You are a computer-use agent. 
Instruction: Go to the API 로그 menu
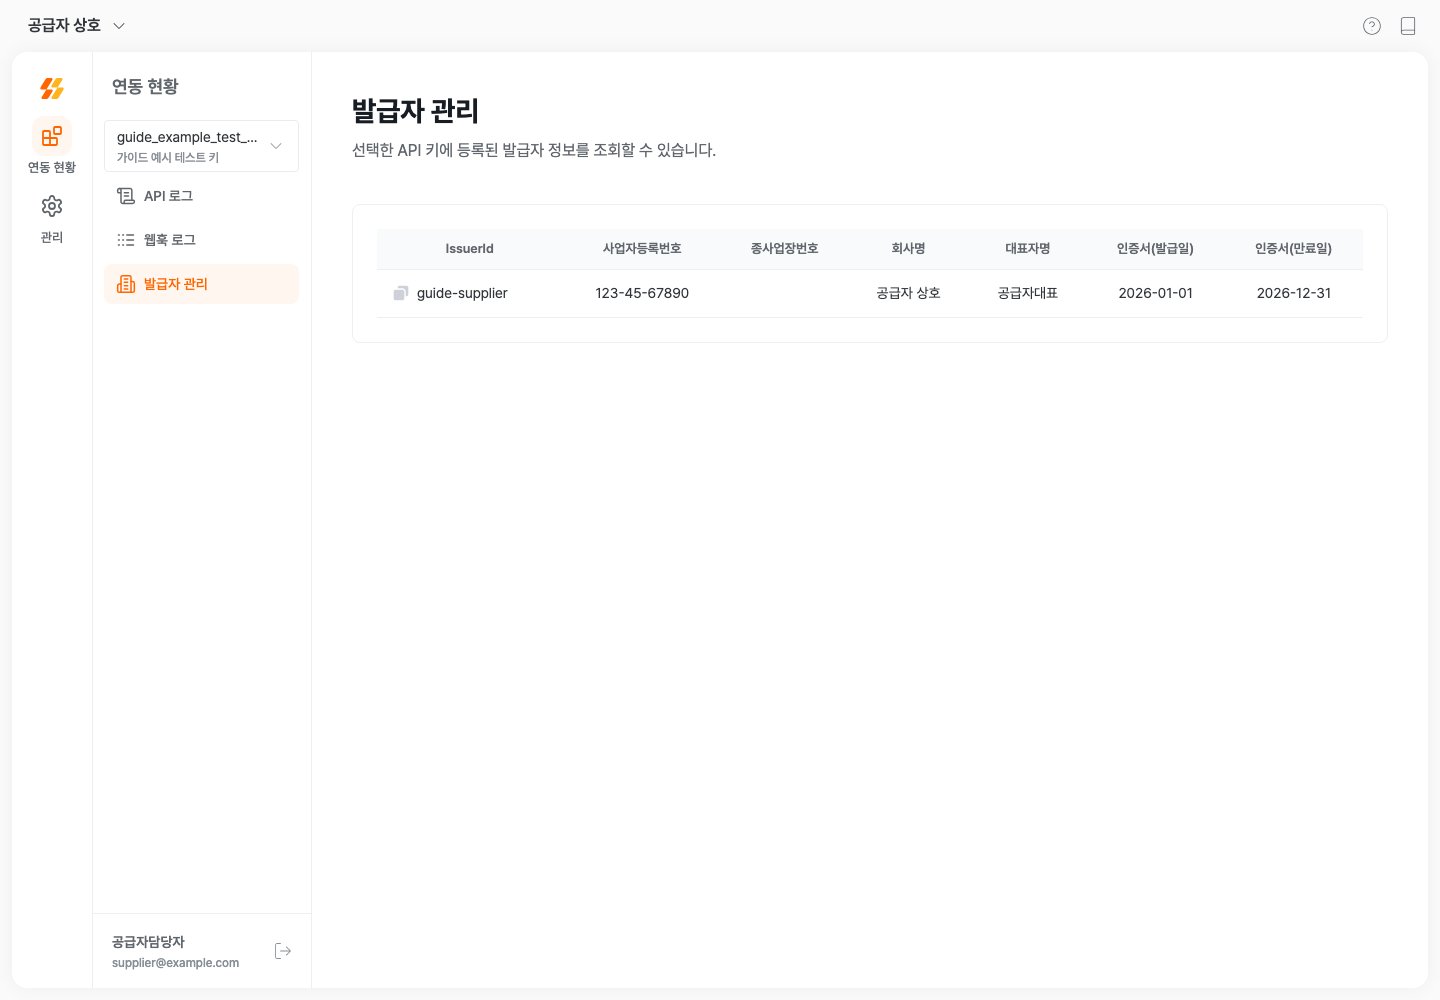coord(201,196)
